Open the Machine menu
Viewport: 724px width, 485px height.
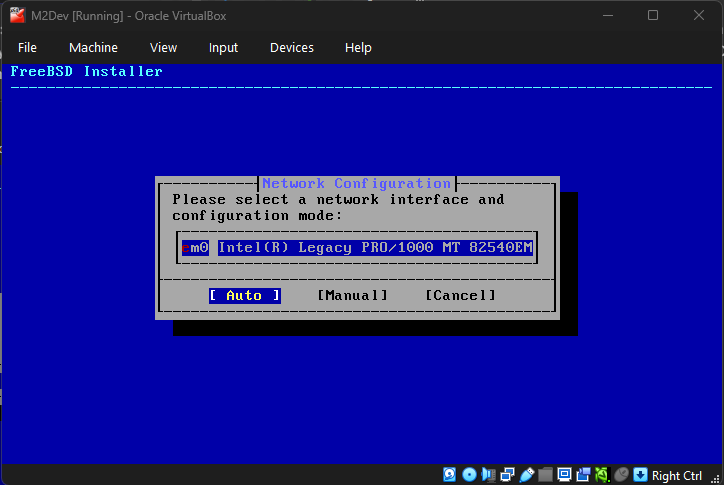coord(93,47)
